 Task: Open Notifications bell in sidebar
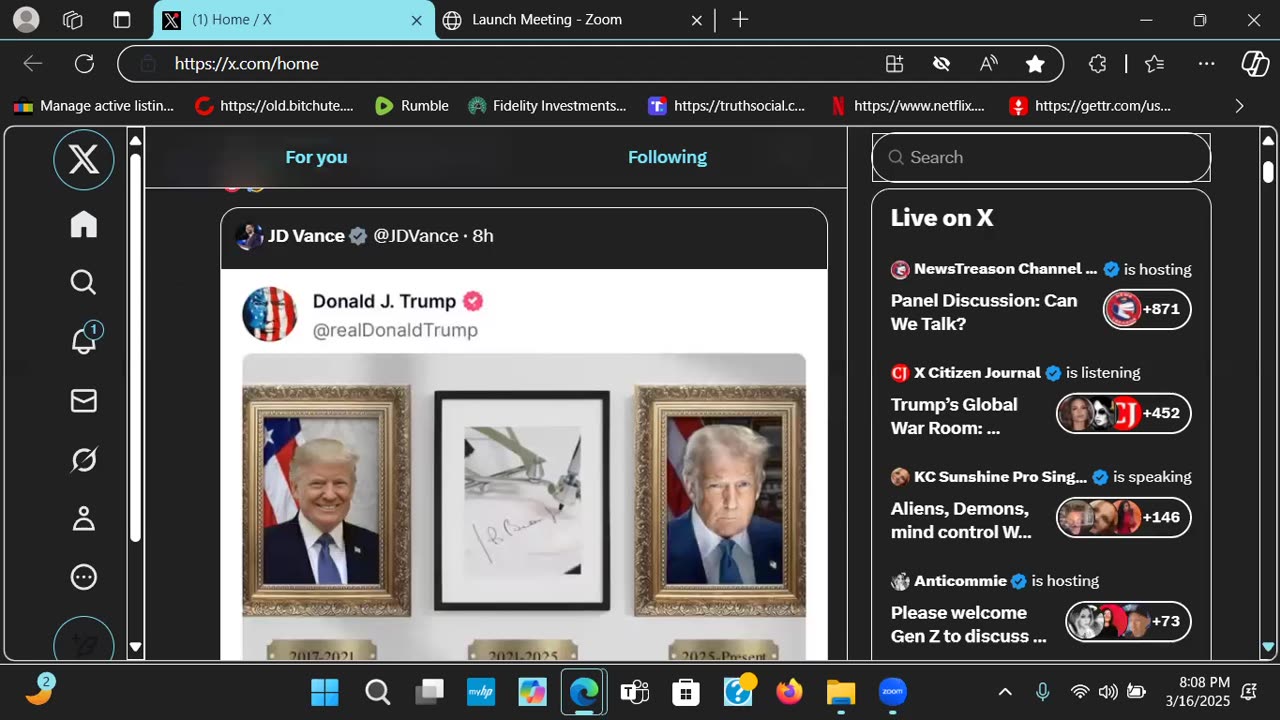pos(84,341)
